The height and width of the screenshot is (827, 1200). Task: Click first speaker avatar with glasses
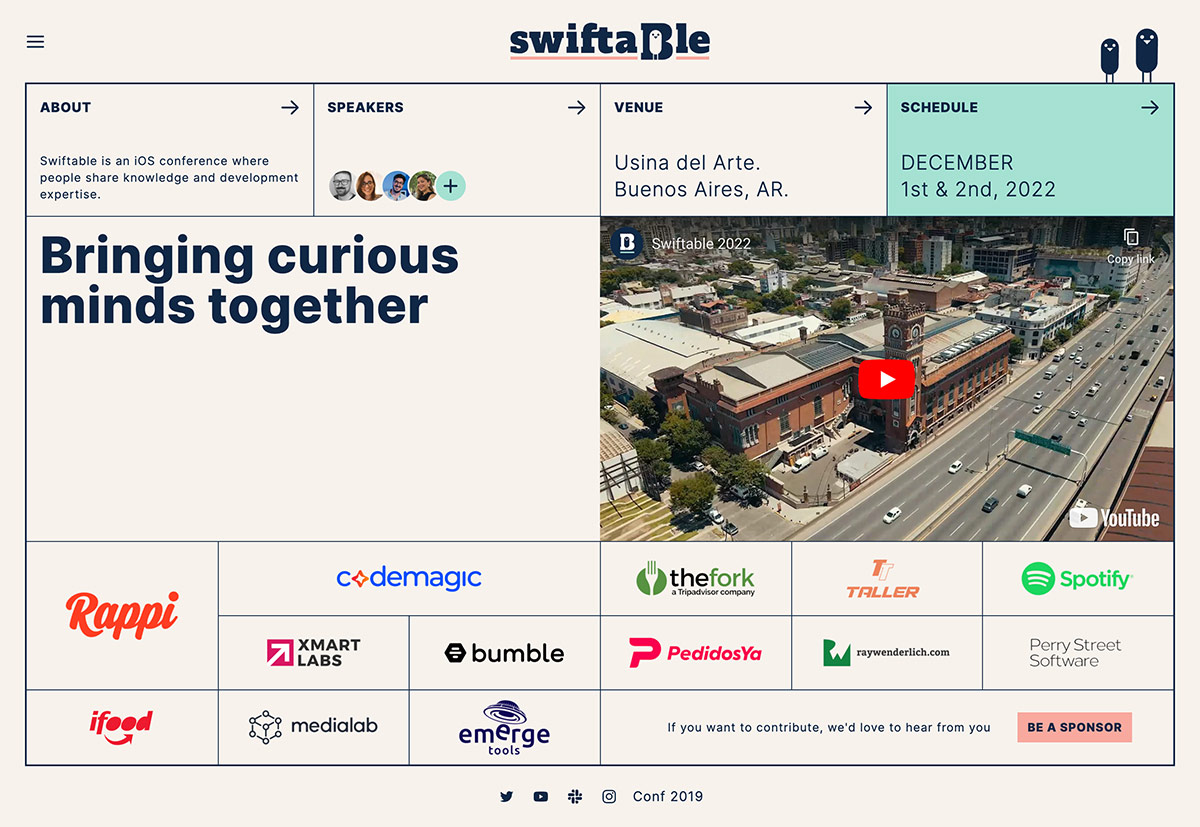click(x=343, y=186)
